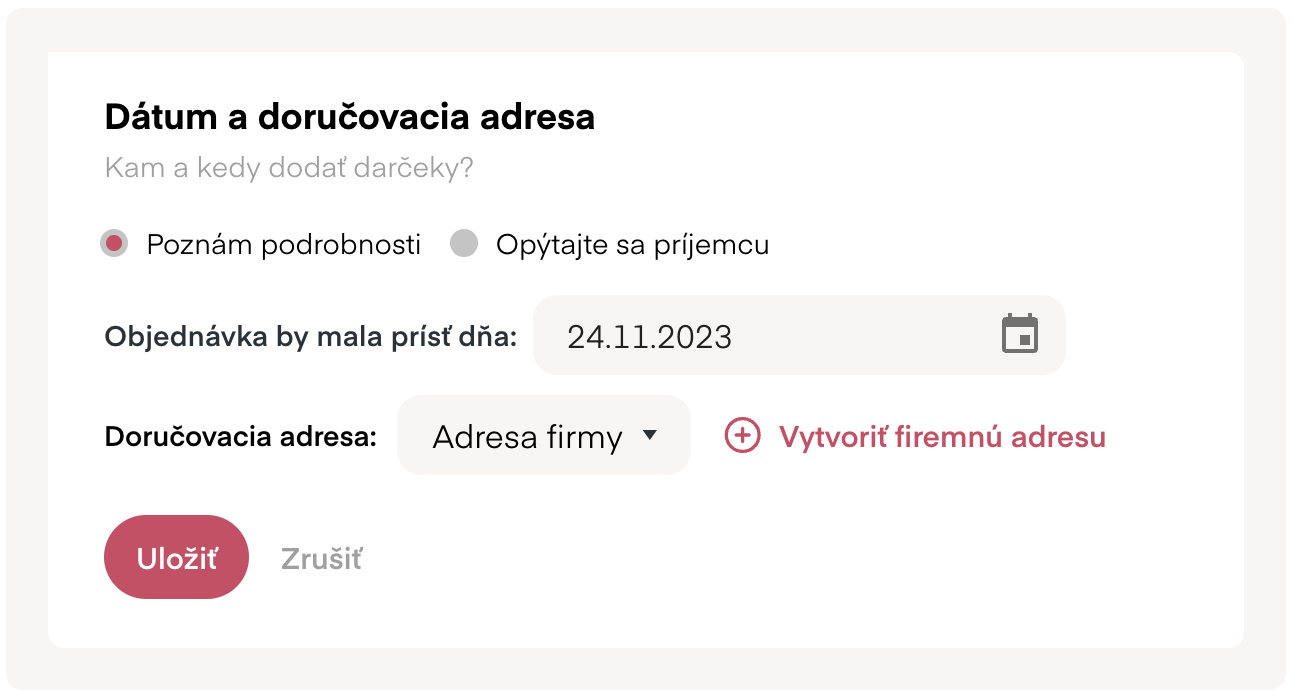
Task: Click 'Vytvoriť firemnú adresu' link
Action: (942, 437)
